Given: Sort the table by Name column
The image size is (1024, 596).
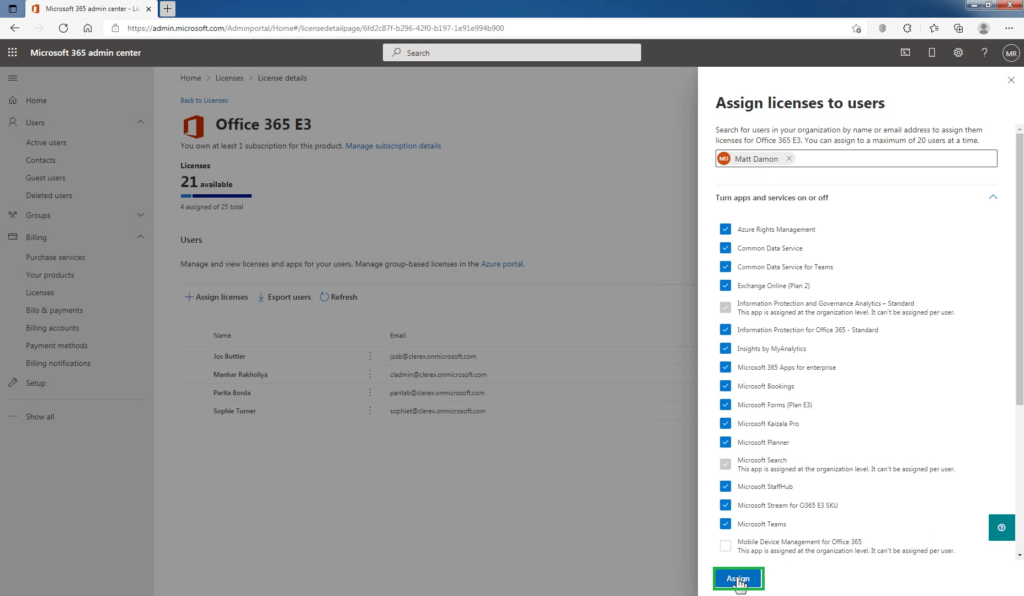Looking at the screenshot, I should [222, 335].
